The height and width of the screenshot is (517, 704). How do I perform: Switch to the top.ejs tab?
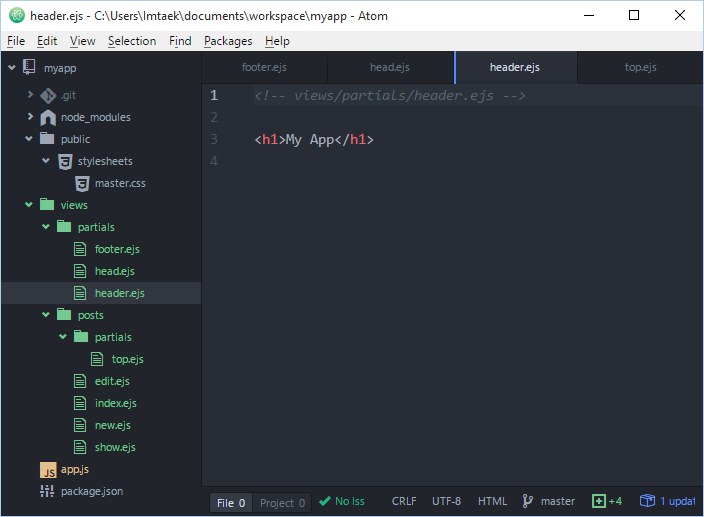640,67
